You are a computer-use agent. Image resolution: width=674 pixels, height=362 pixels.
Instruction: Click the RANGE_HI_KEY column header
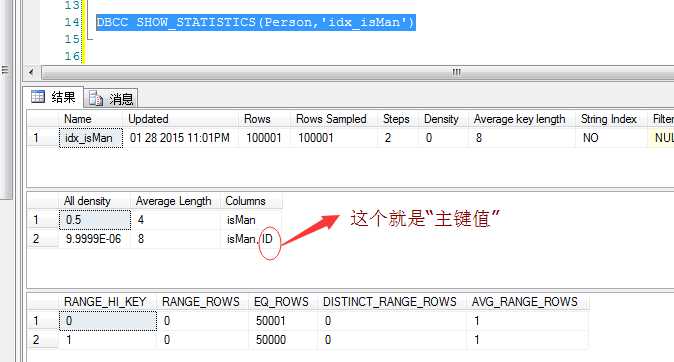[107, 302]
